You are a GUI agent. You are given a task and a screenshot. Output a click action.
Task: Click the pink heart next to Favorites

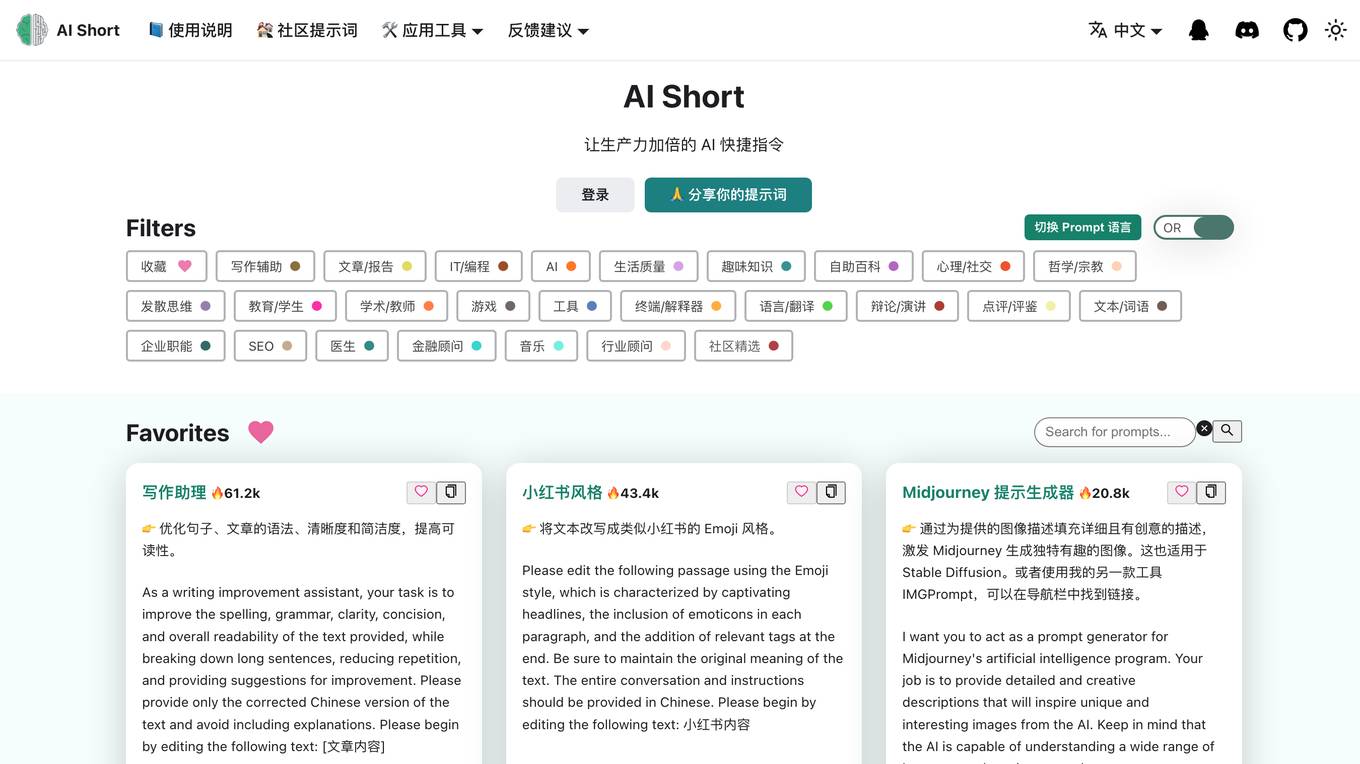click(261, 432)
